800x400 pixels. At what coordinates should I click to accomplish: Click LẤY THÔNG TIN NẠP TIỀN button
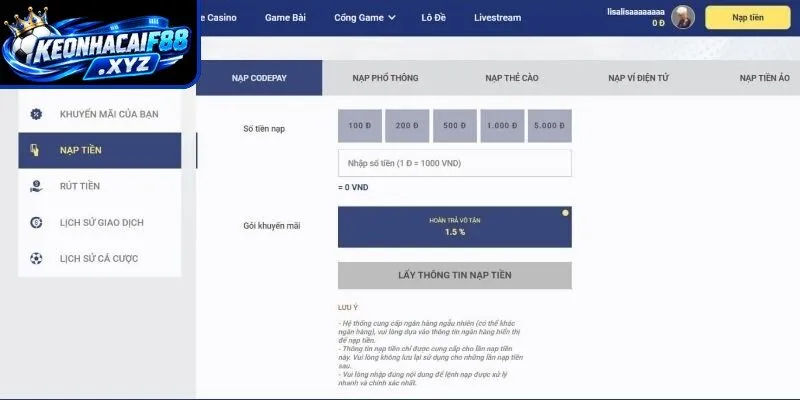pos(455,276)
